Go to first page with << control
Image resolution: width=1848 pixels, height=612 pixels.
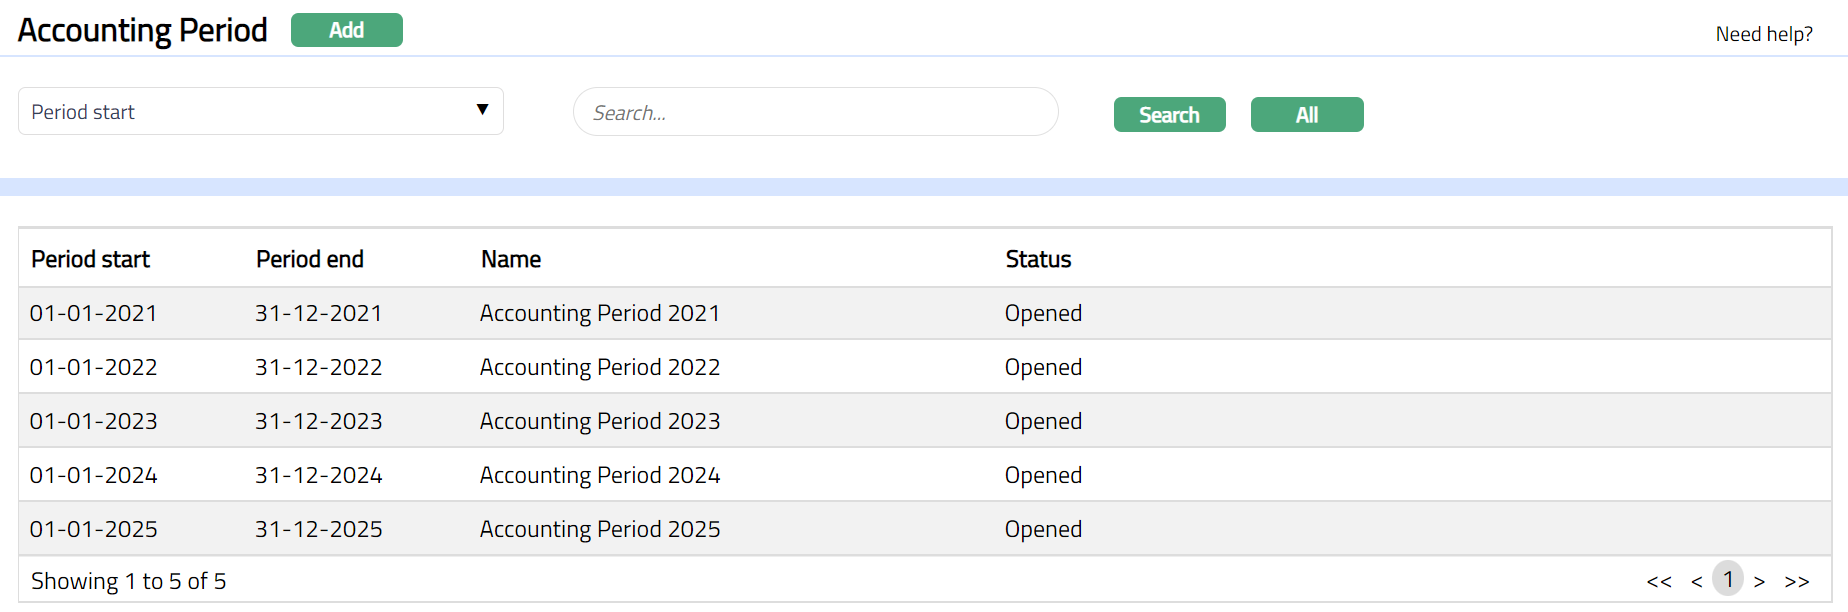coord(1658,581)
